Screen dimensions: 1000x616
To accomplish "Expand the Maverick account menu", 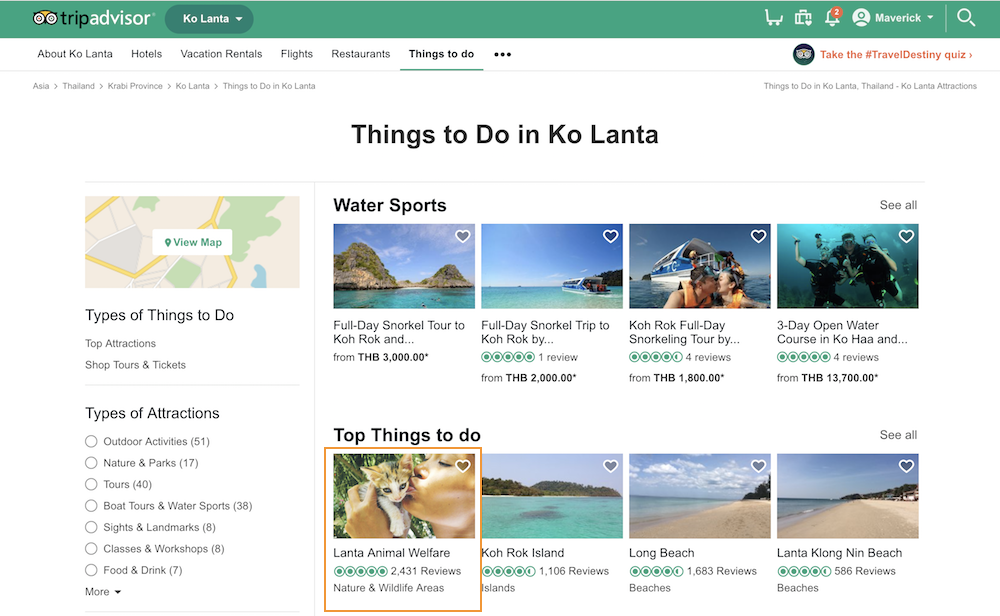I will point(893,18).
